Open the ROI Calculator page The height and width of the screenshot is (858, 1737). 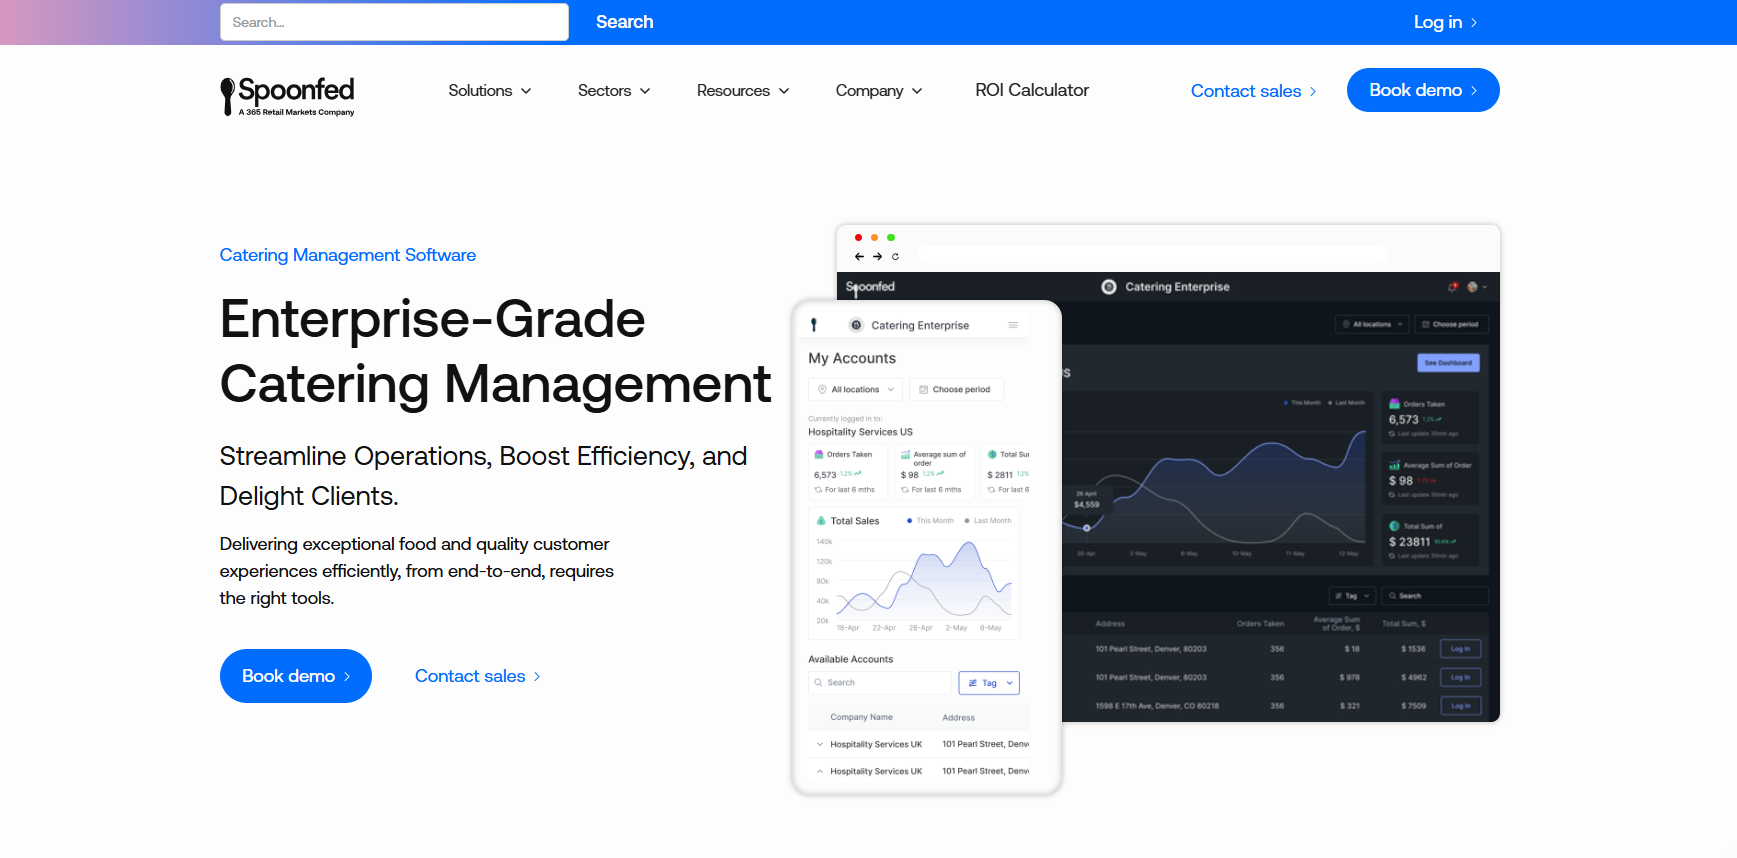[1032, 90]
